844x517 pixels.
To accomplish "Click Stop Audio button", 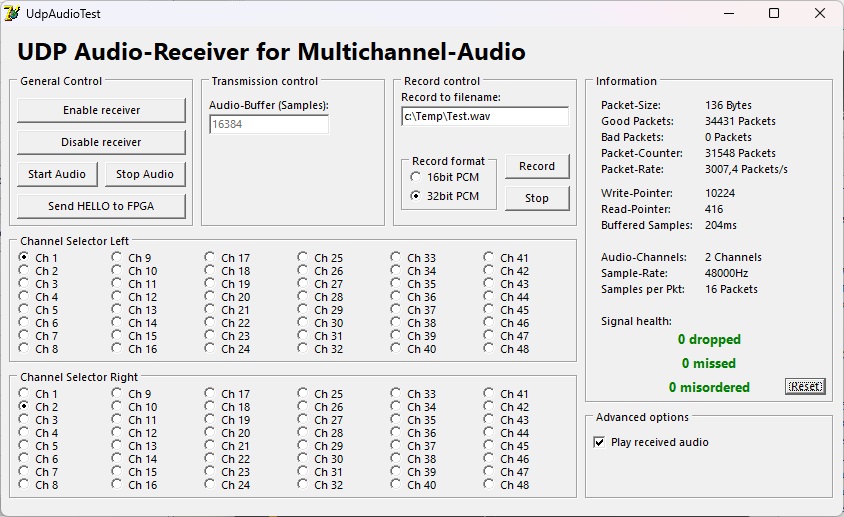I will (x=145, y=174).
